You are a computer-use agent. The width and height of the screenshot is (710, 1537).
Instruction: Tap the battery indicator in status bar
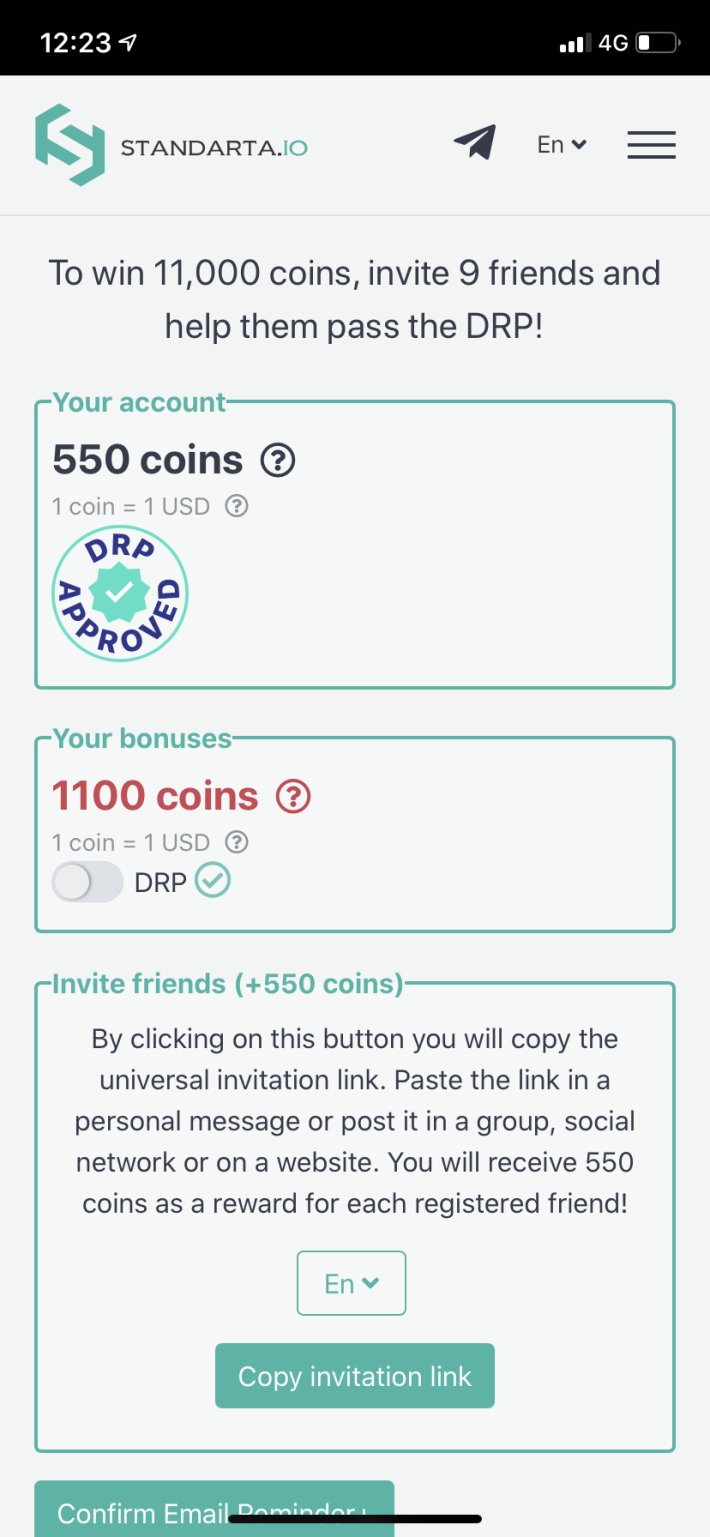(x=658, y=43)
